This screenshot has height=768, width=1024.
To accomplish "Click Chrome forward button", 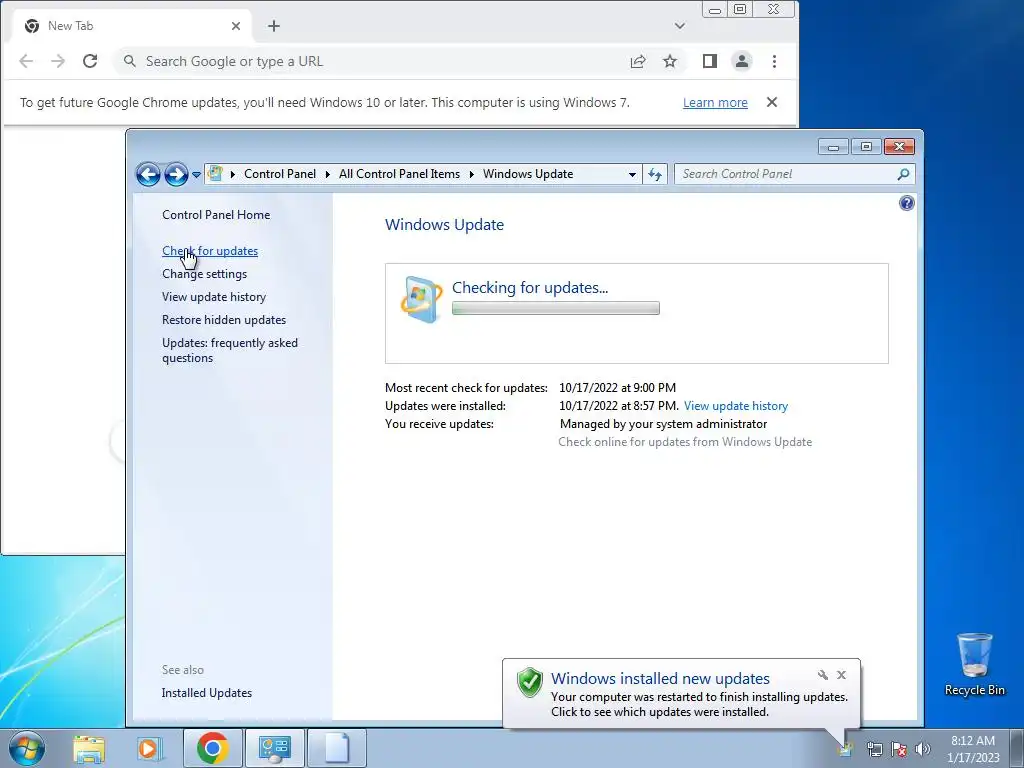I will (x=58, y=61).
